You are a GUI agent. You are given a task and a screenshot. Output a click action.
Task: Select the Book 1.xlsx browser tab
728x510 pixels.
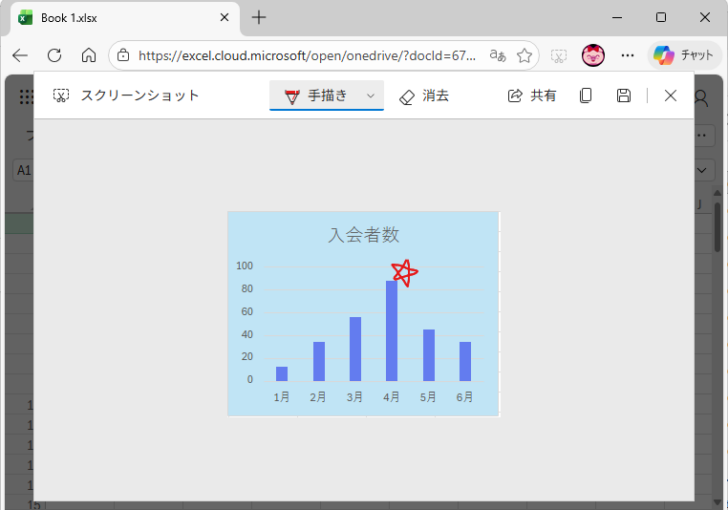pyautogui.click(x=124, y=18)
